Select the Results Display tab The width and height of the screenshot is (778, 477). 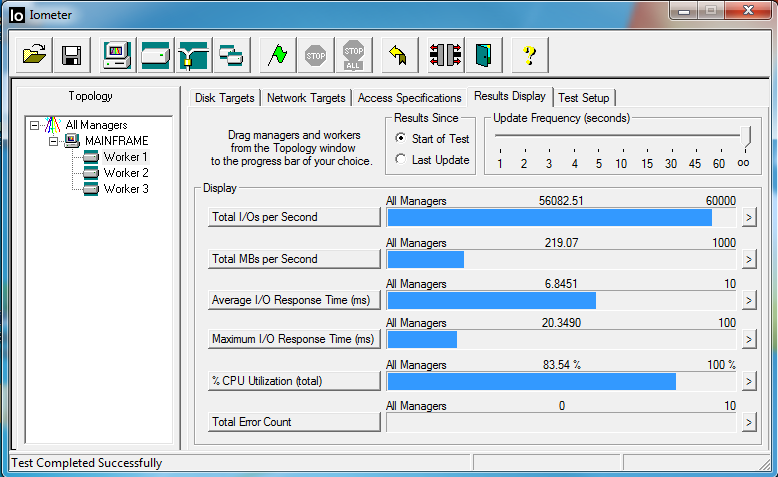(x=510, y=96)
